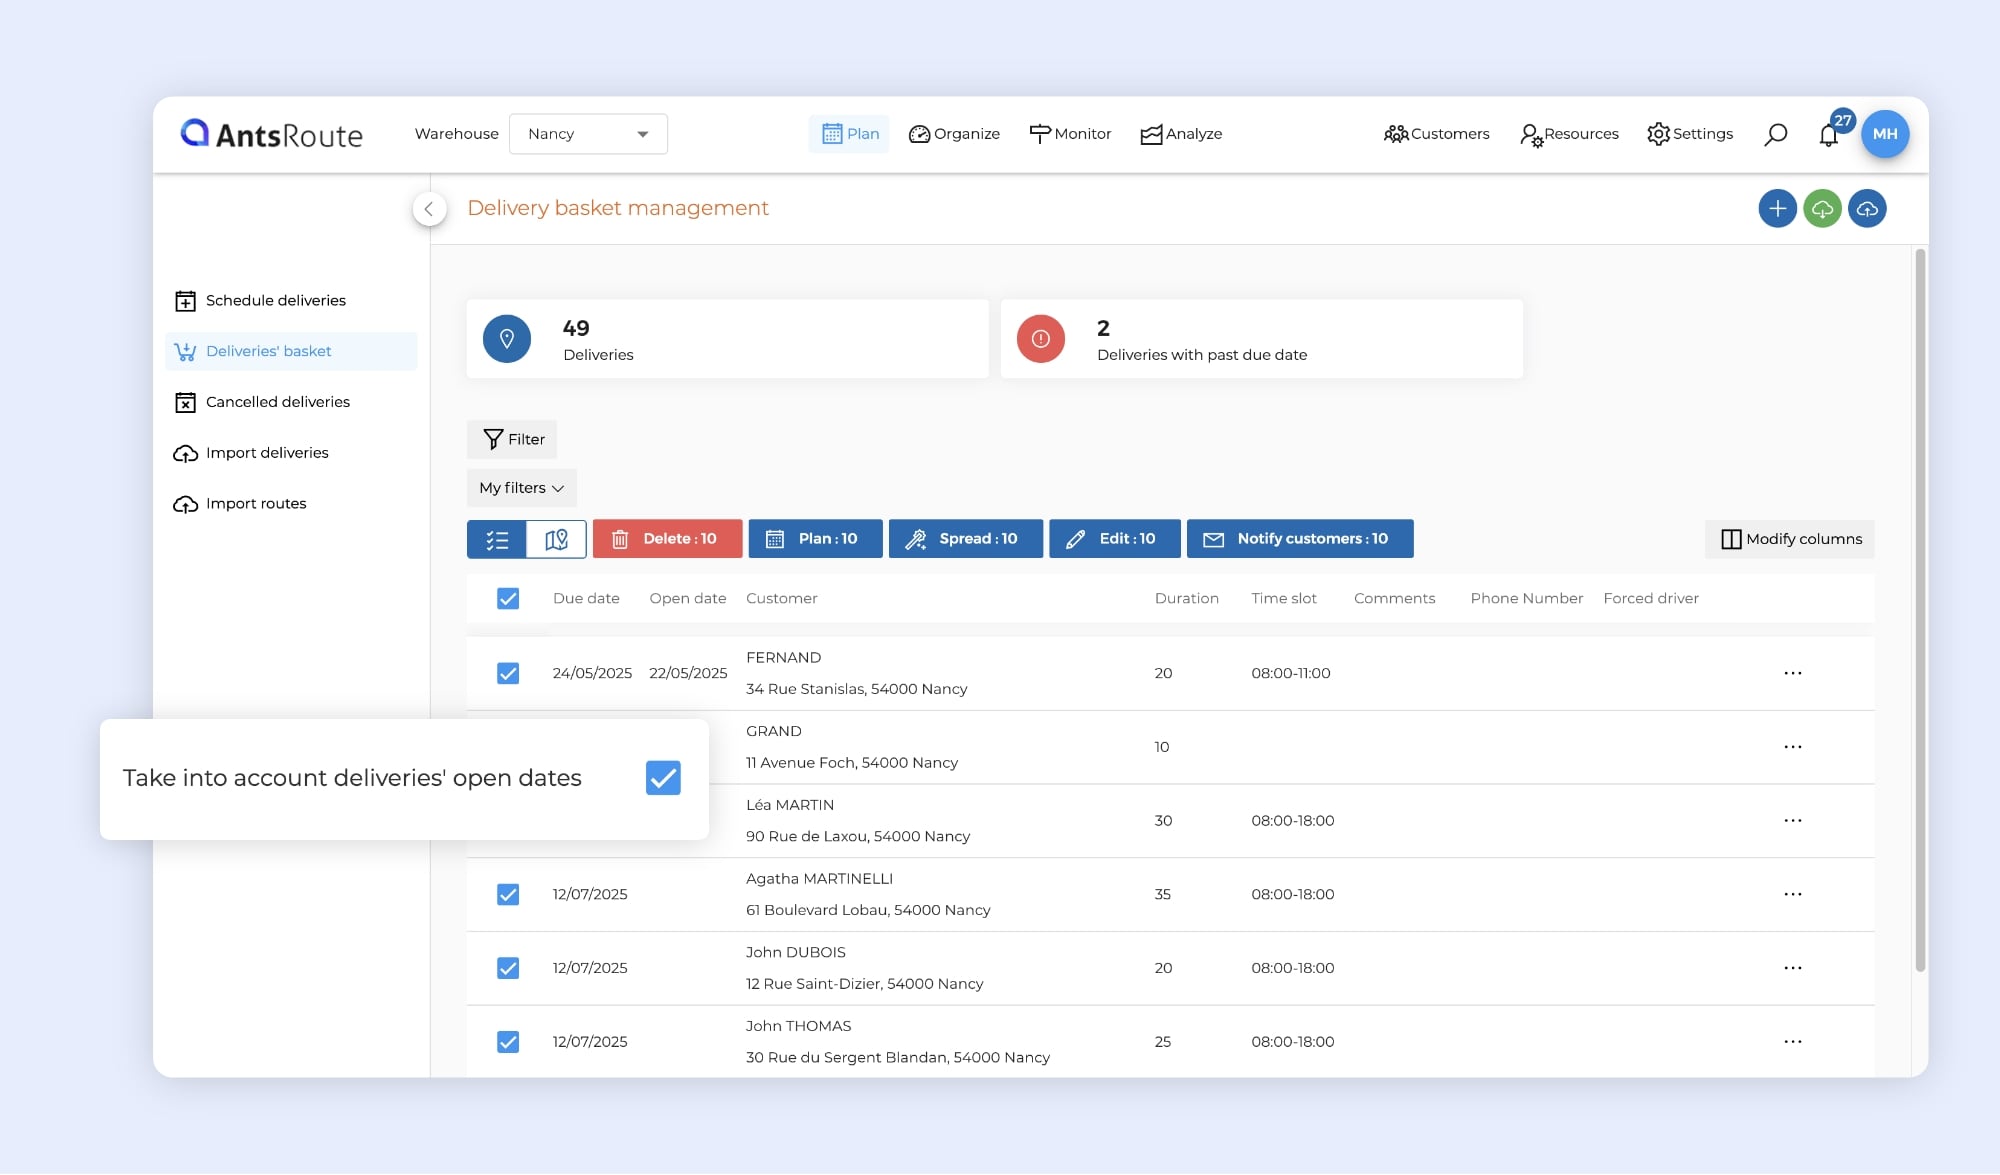Click the blue cloud upload icon
The height and width of the screenshot is (1175, 2000).
1867,209
